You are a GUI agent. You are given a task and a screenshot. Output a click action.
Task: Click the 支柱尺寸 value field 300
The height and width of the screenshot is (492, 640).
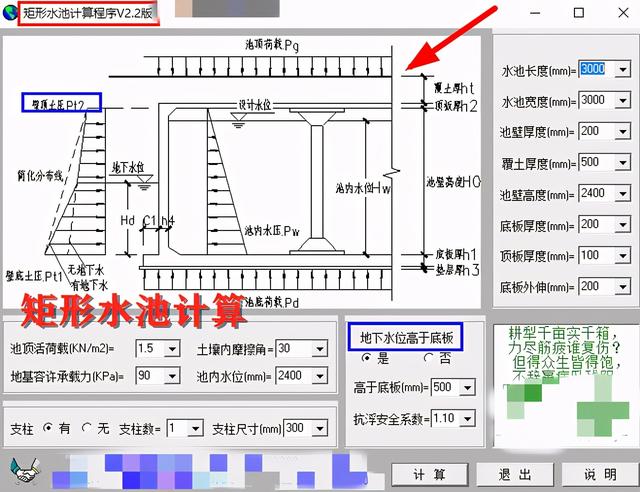298,429
